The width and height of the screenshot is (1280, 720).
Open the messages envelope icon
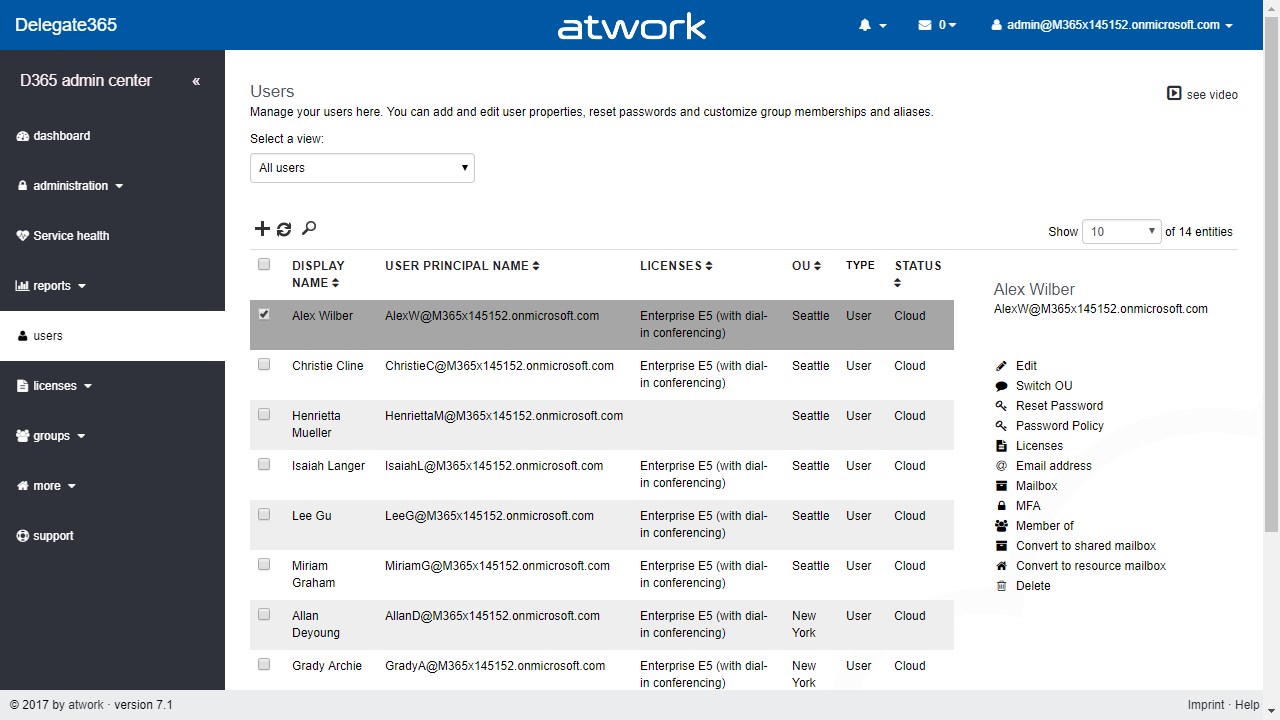pos(925,25)
